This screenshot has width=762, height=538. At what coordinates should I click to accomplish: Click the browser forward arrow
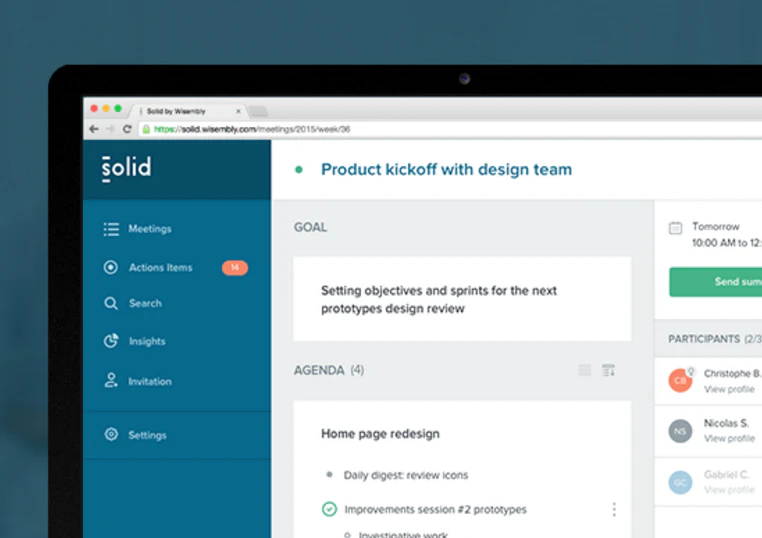click(x=110, y=129)
